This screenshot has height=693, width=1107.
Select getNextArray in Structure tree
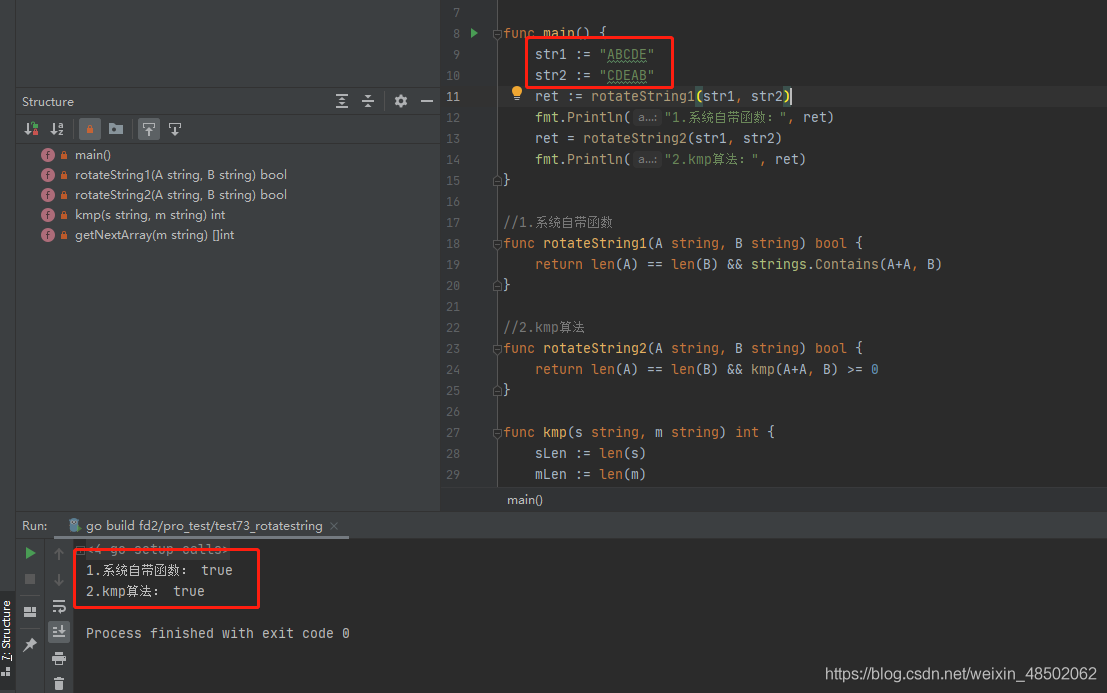tap(155, 235)
